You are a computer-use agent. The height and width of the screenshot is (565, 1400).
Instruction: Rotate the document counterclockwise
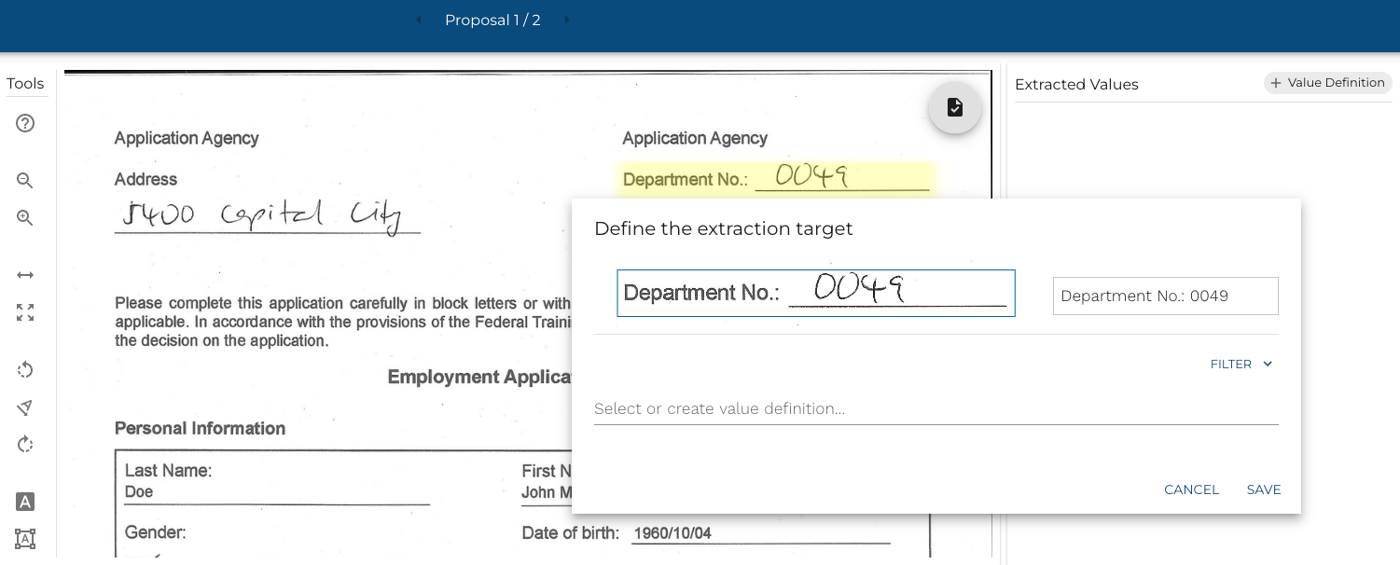pos(25,370)
